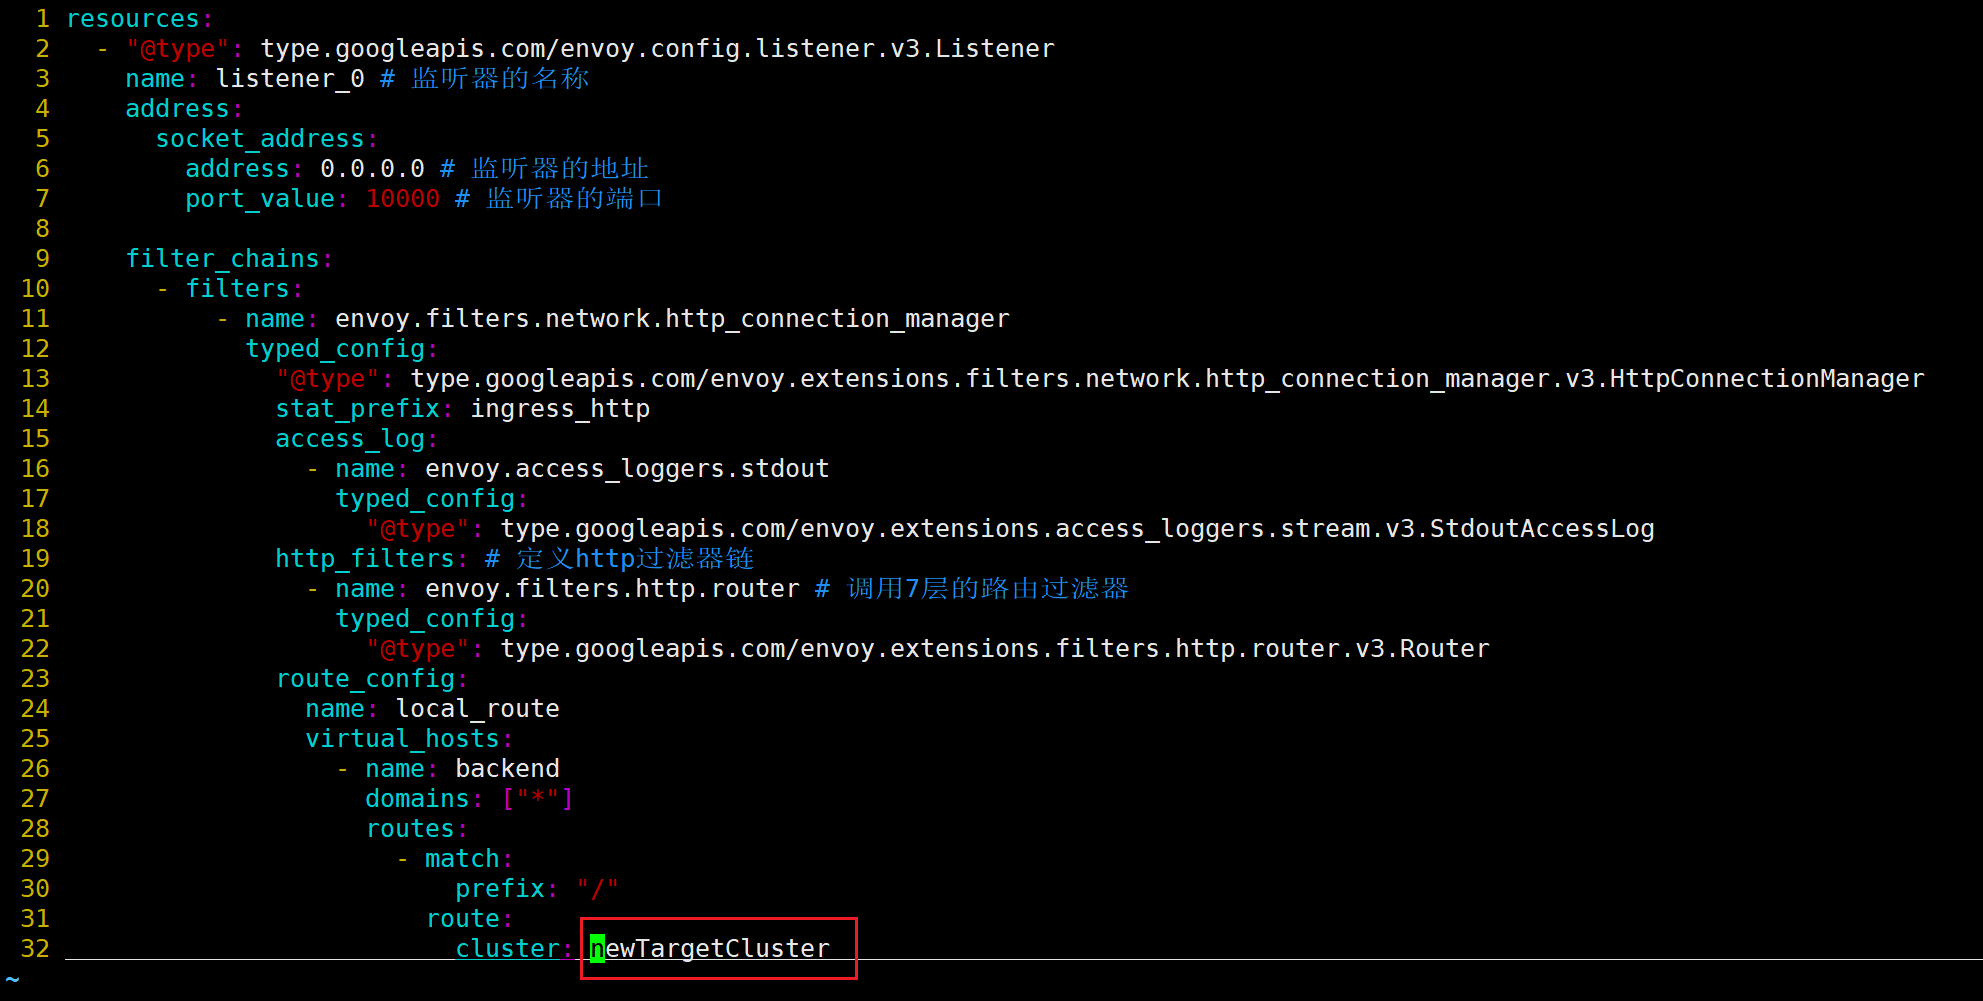This screenshot has height=1001, width=1983.
Task: Click the route_config key
Action: click(365, 678)
